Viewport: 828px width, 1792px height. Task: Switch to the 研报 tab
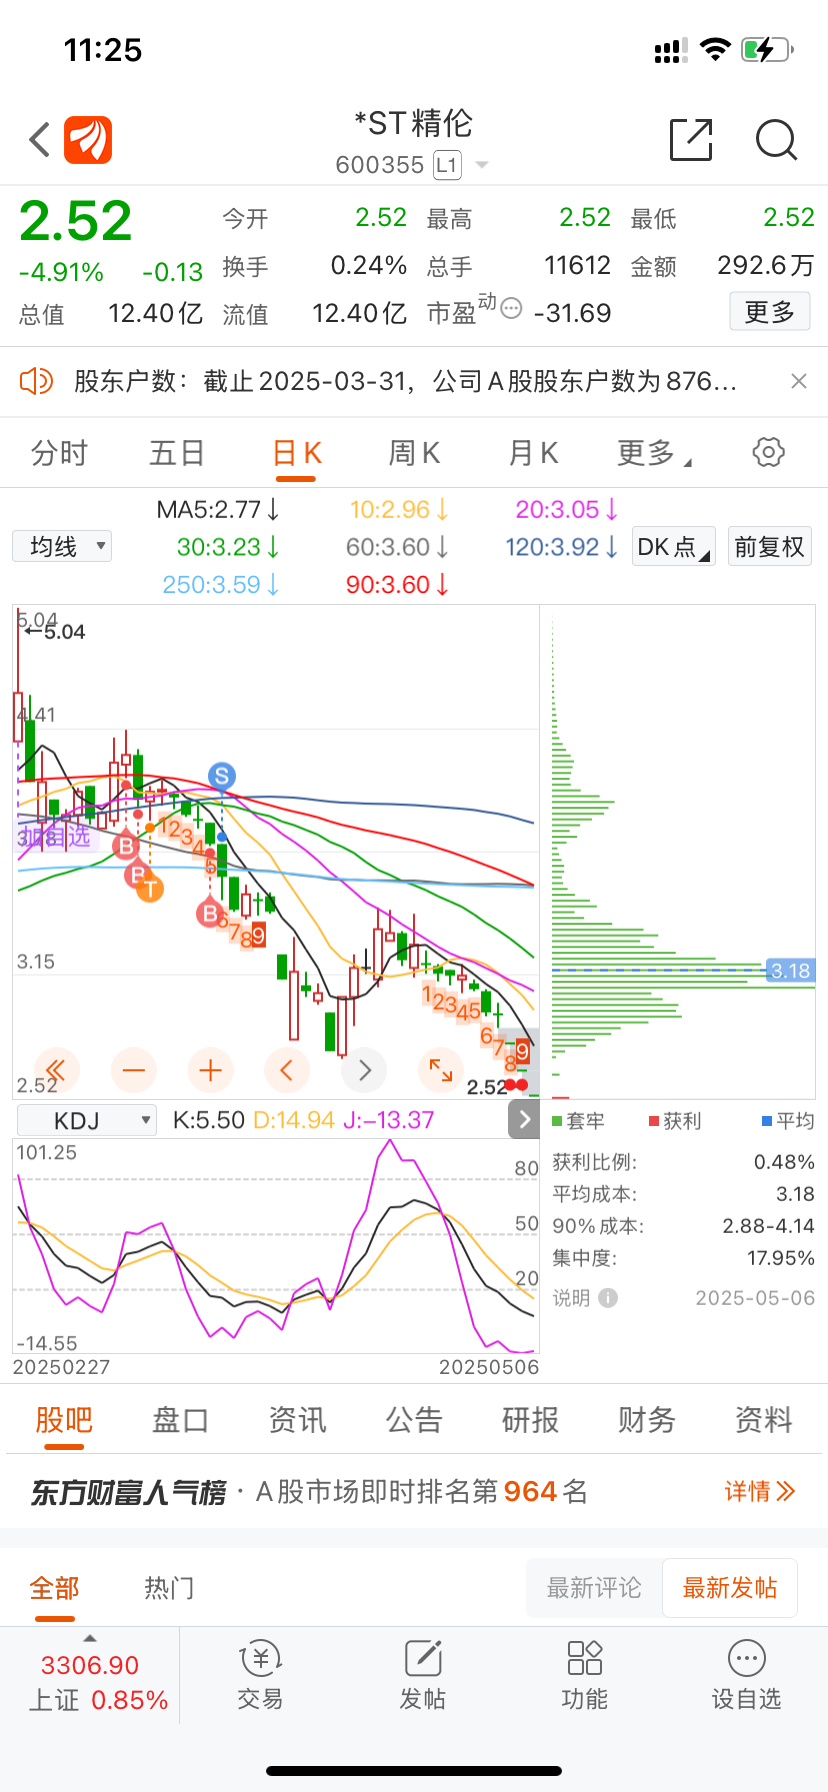point(530,1420)
